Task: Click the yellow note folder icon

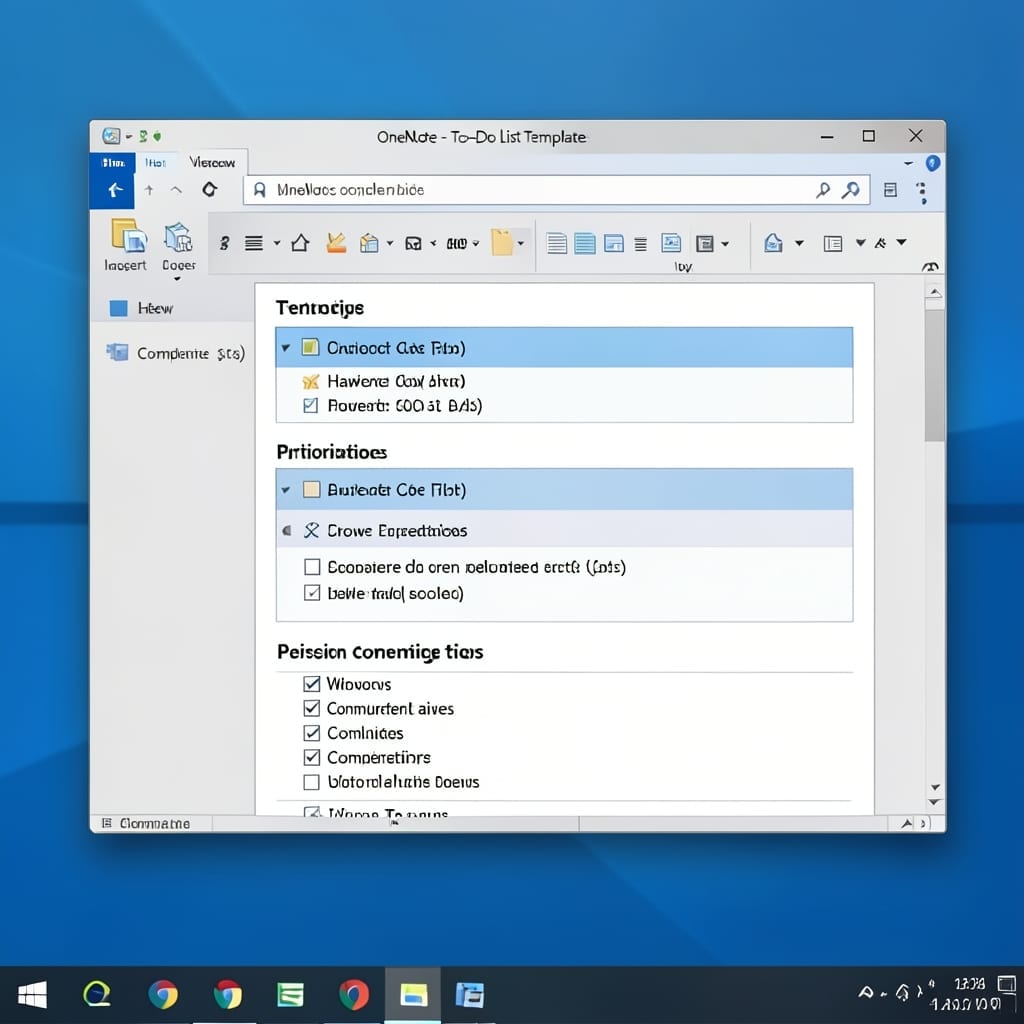Action: coord(502,243)
